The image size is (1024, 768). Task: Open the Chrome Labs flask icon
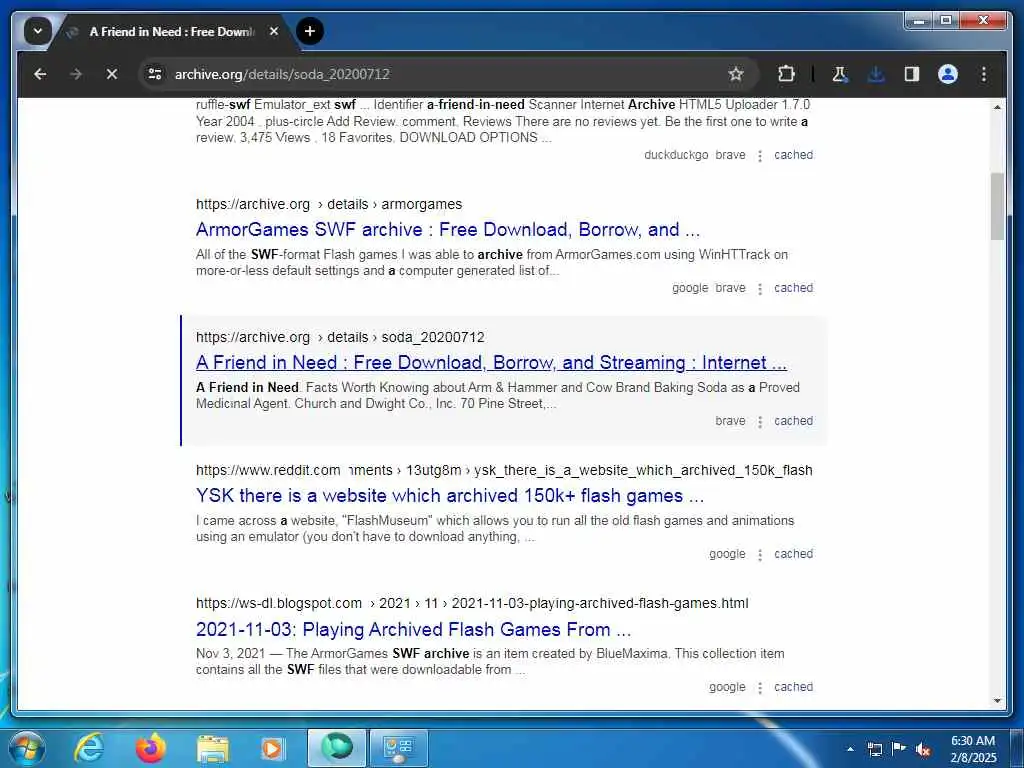click(840, 74)
